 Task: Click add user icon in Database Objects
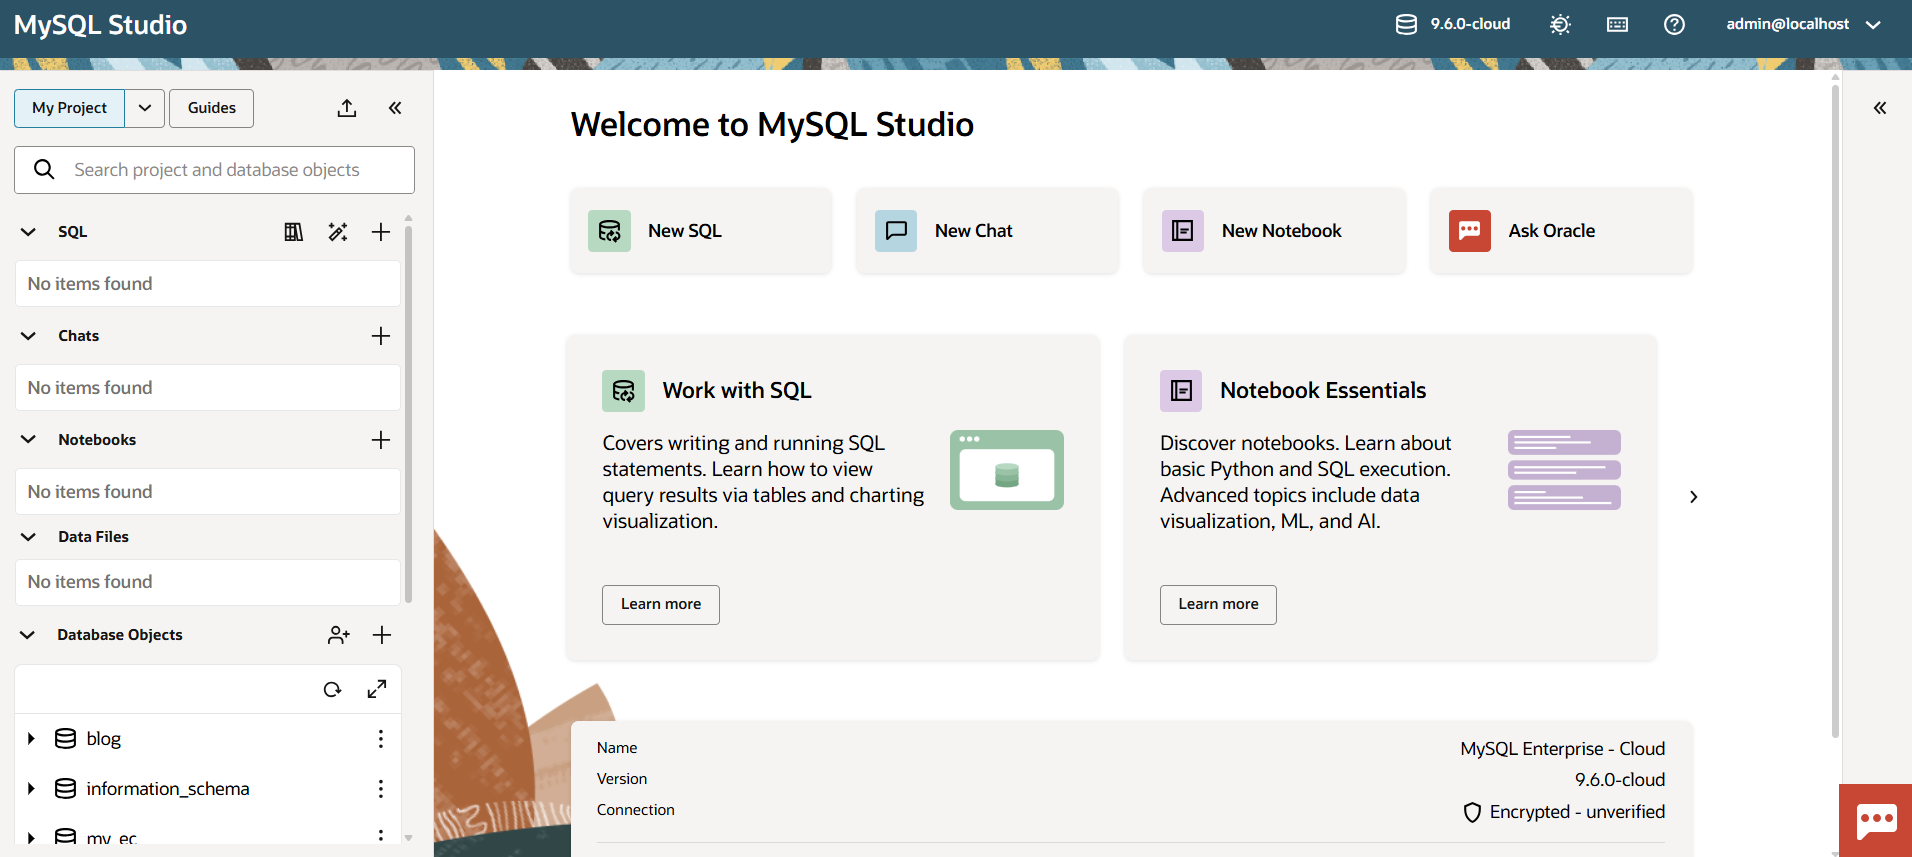338,635
